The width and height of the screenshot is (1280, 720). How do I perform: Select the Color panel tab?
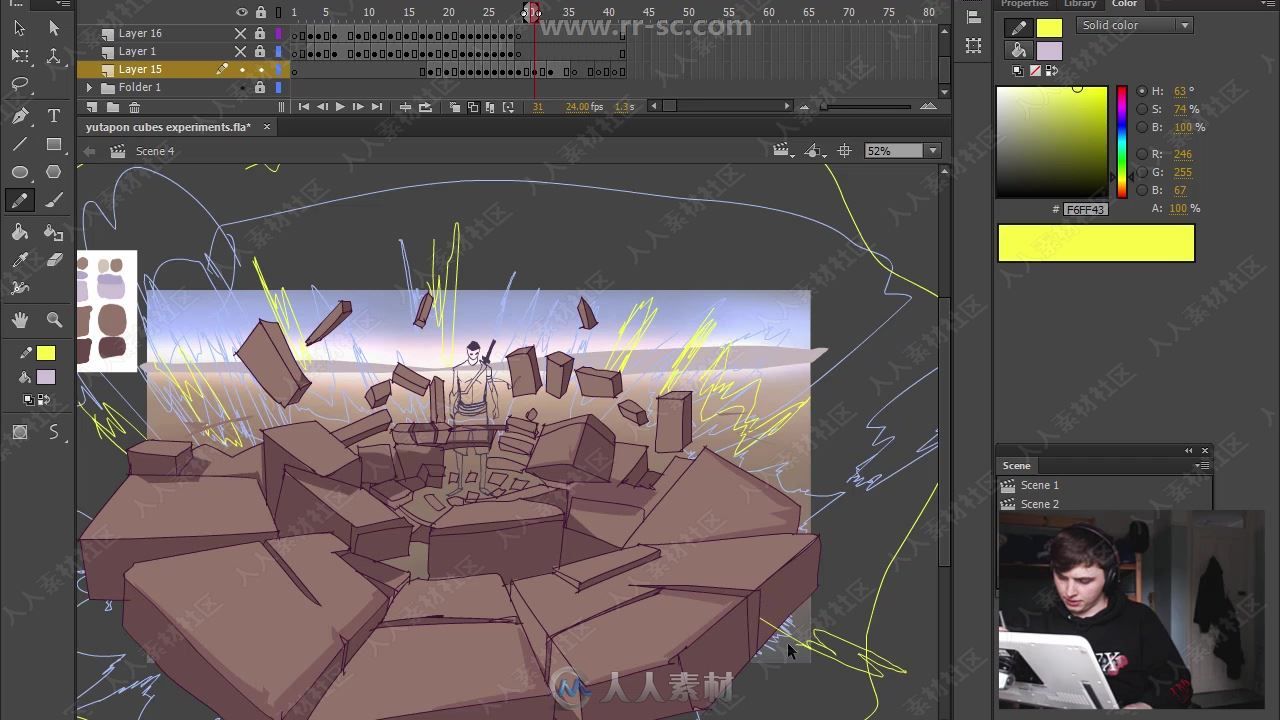click(1125, 4)
